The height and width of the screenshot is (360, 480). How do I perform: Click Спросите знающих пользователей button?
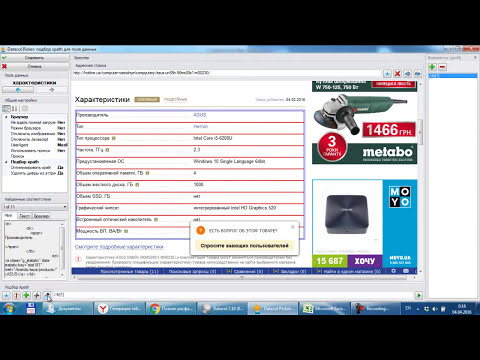coord(244,245)
